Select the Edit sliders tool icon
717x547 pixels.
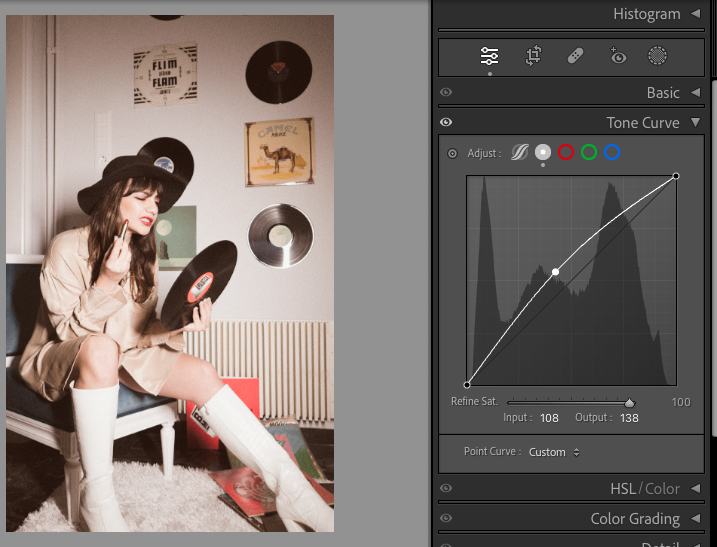tap(489, 57)
